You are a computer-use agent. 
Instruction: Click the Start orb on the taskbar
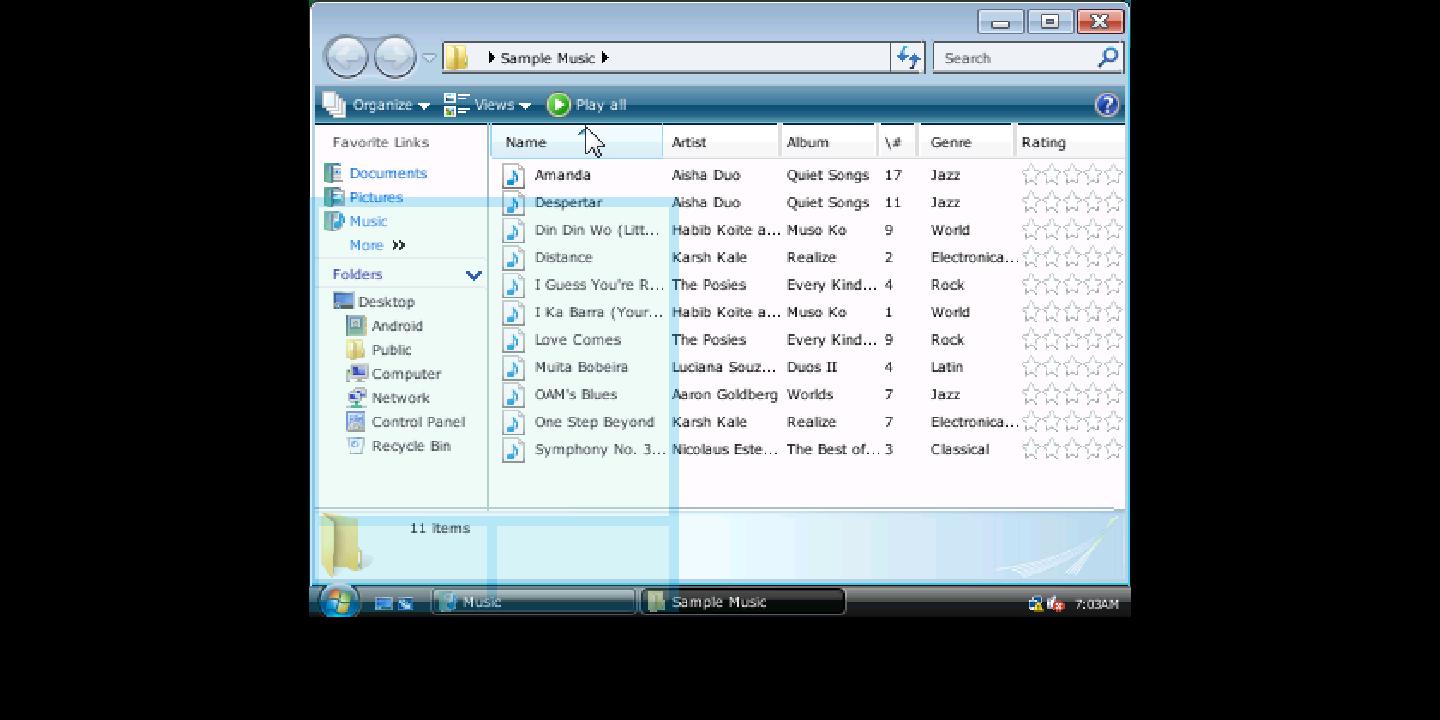[339, 601]
